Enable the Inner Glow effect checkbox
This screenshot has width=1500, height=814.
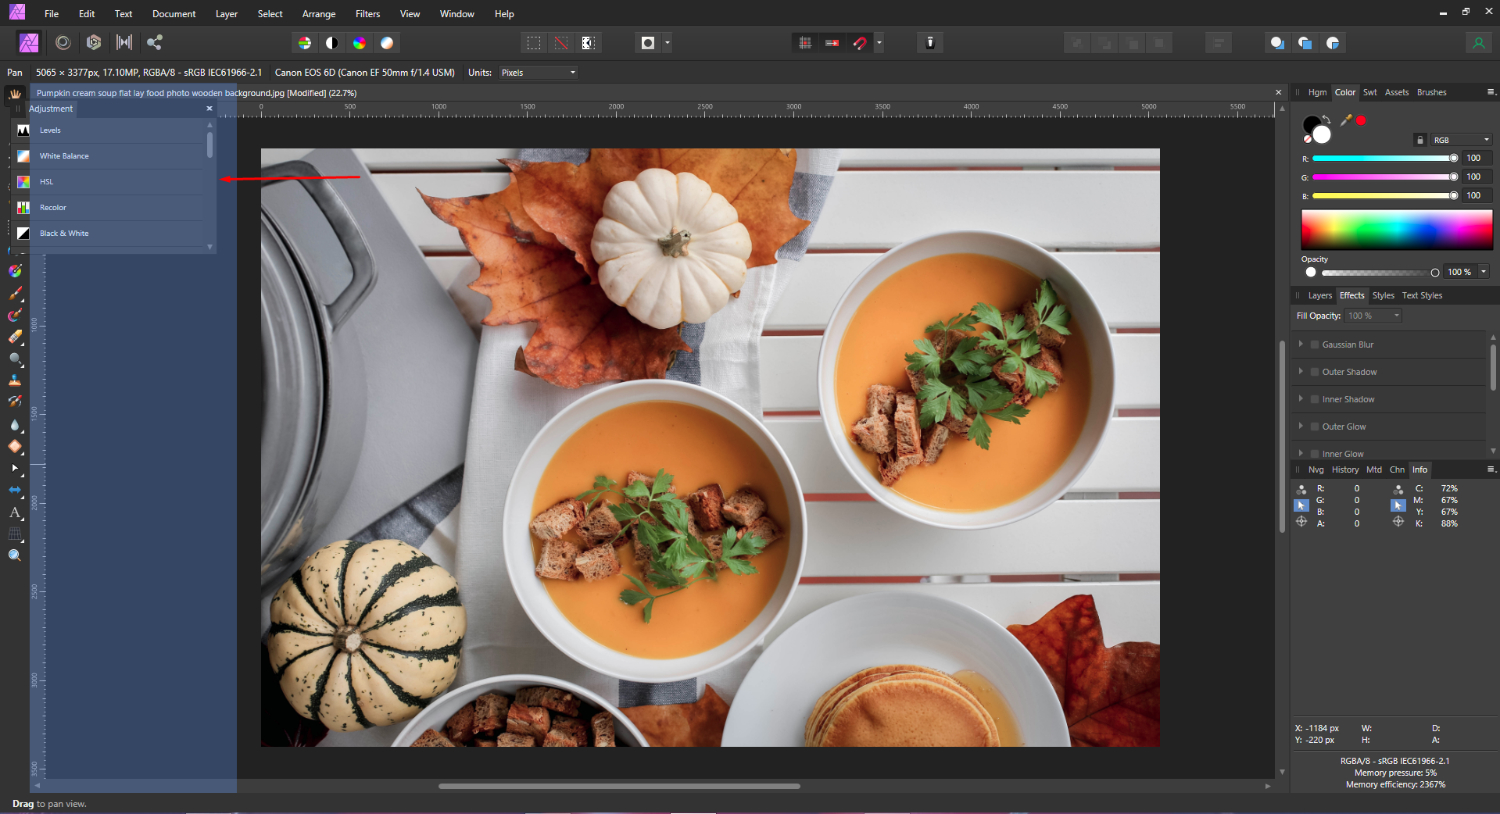[1315, 453]
